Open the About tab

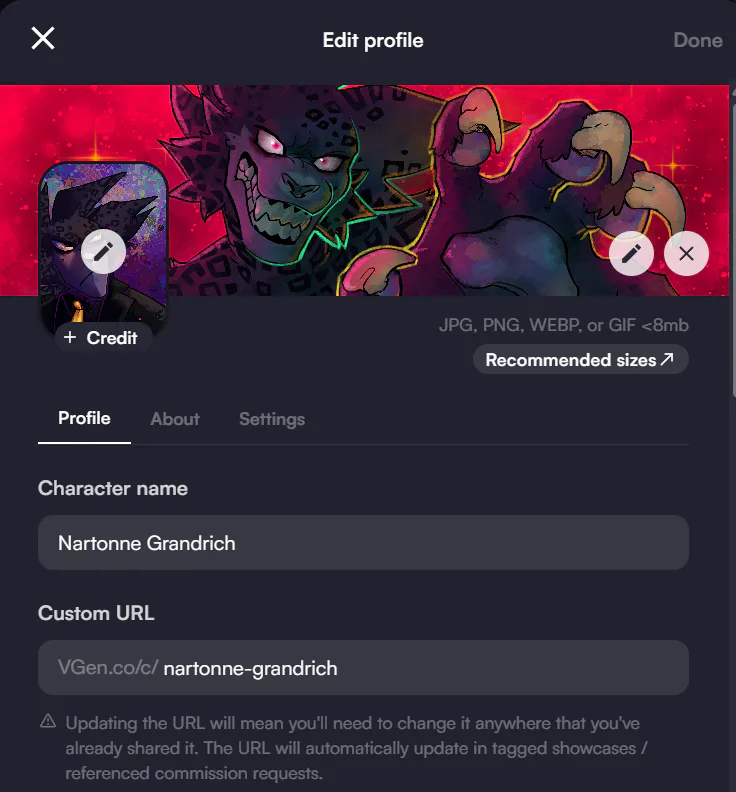[x=175, y=420]
